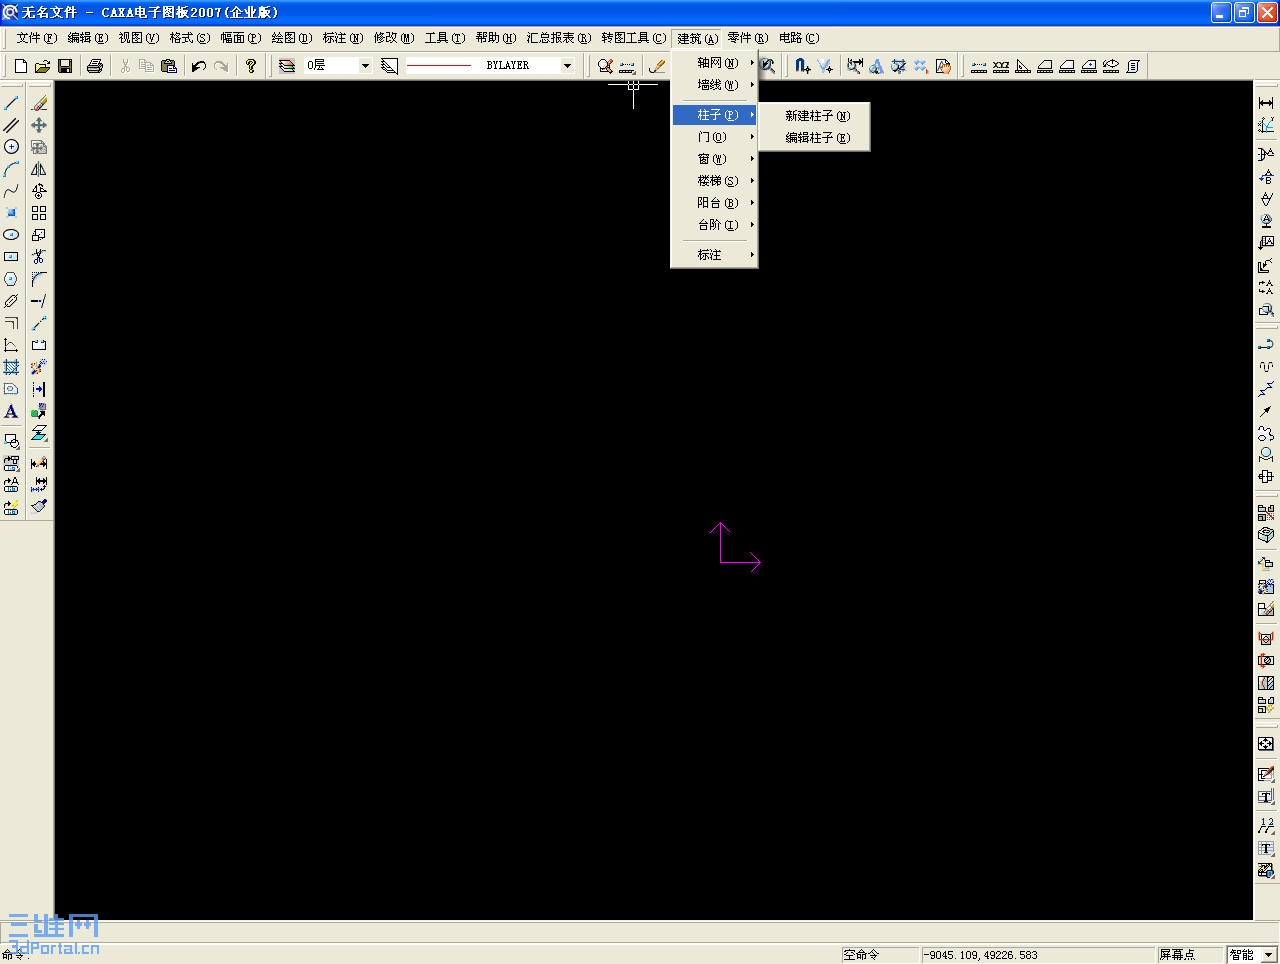The image size is (1280, 964).
Task: Save the current drawing
Action: pyautogui.click(x=65, y=66)
